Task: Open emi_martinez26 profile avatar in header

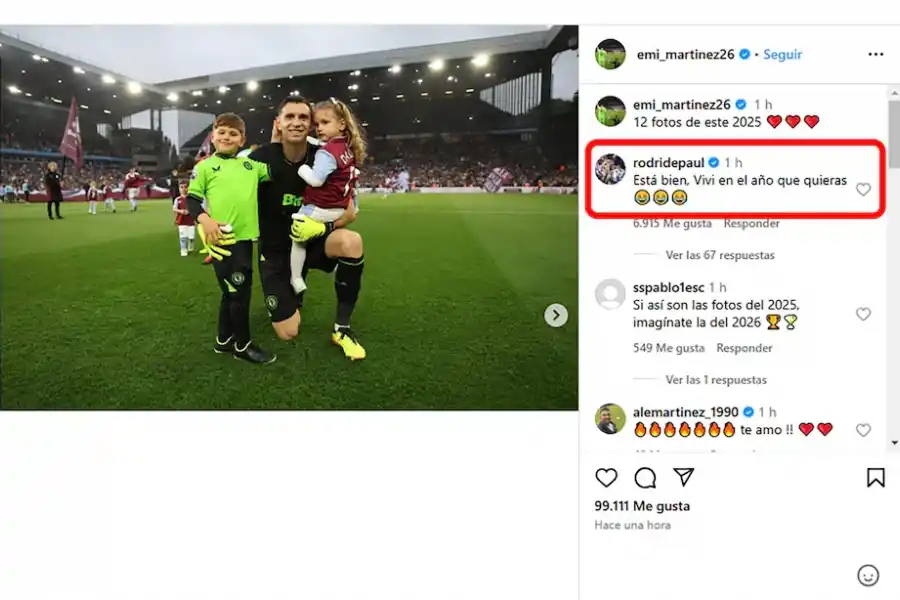Action: tap(610, 54)
